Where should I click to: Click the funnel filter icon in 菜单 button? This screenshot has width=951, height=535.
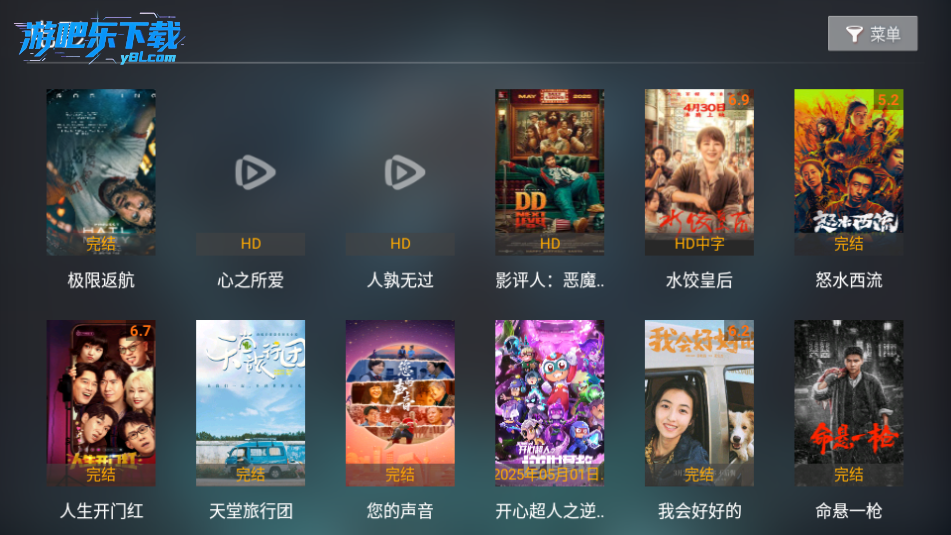(x=854, y=34)
